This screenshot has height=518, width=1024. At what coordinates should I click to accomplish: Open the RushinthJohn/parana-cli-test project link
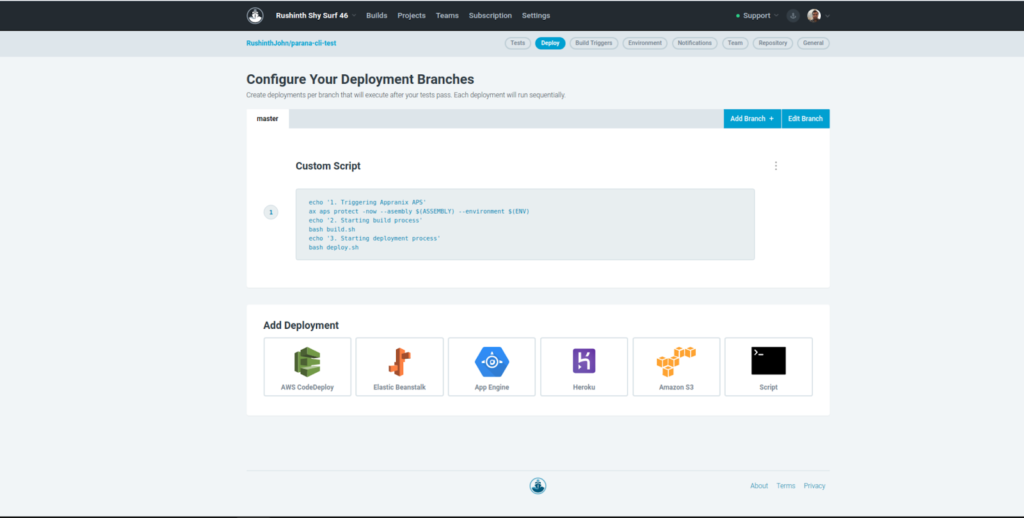291,43
